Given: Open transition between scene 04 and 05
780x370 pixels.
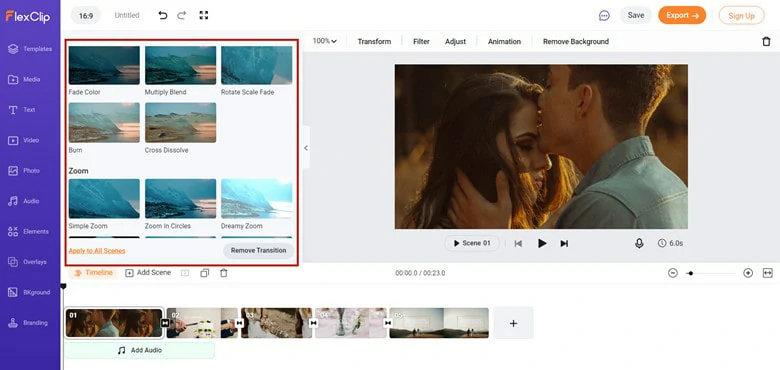Looking at the screenshot, I should (x=388, y=323).
